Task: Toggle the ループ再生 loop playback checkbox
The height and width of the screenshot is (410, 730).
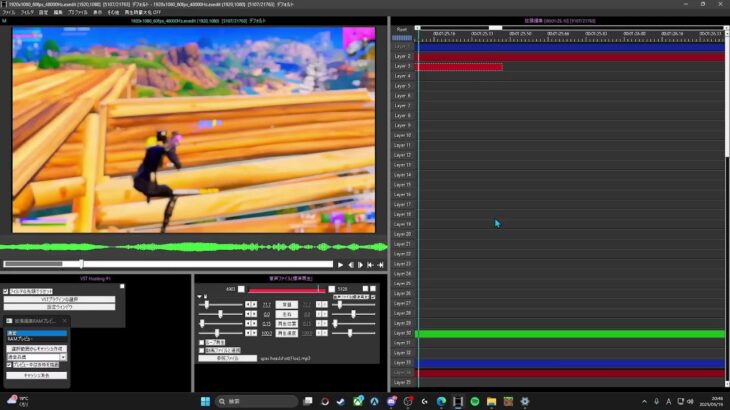Action: [202, 342]
